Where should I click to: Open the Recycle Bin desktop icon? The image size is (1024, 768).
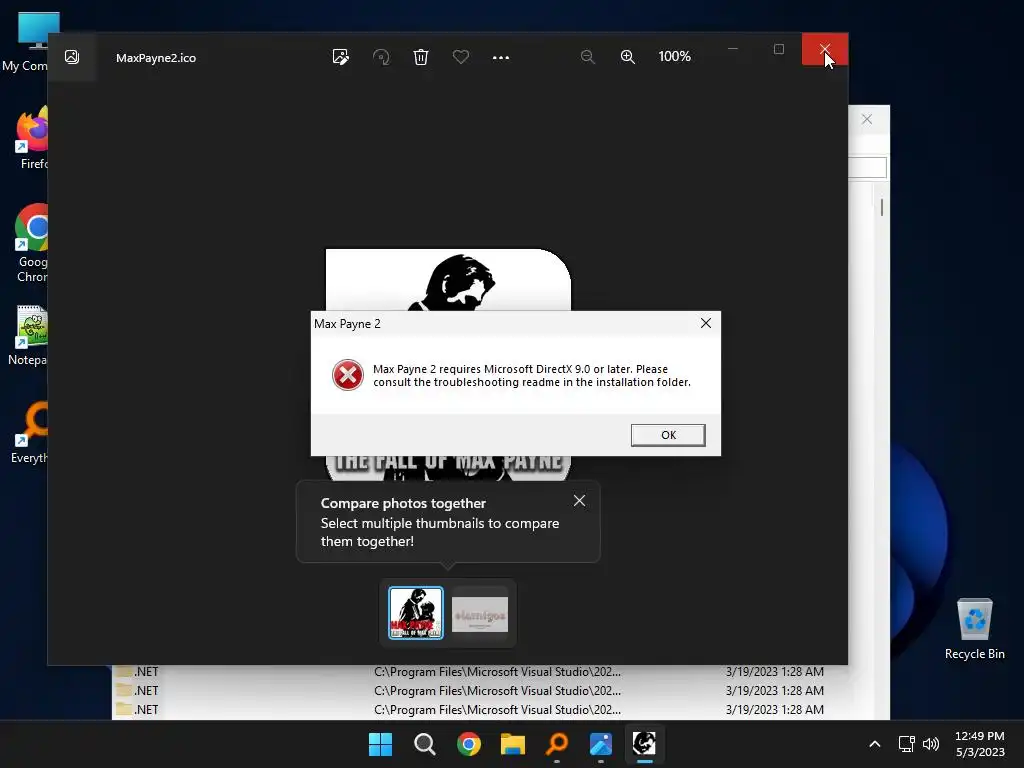(974, 628)
